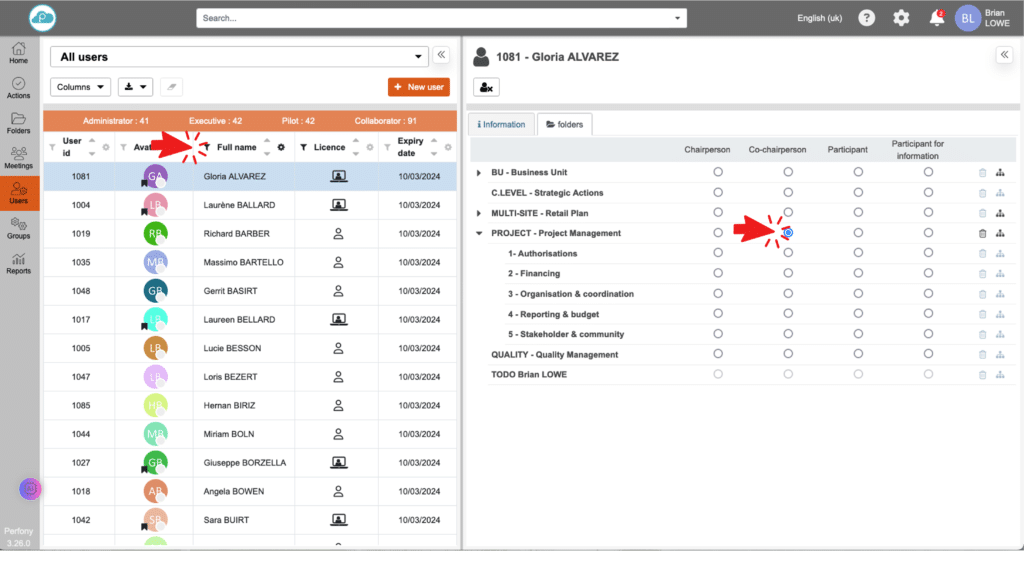This screenshot has width=1024, height=576.
Task: Click the help question mark icon
Action: [866, 18]
